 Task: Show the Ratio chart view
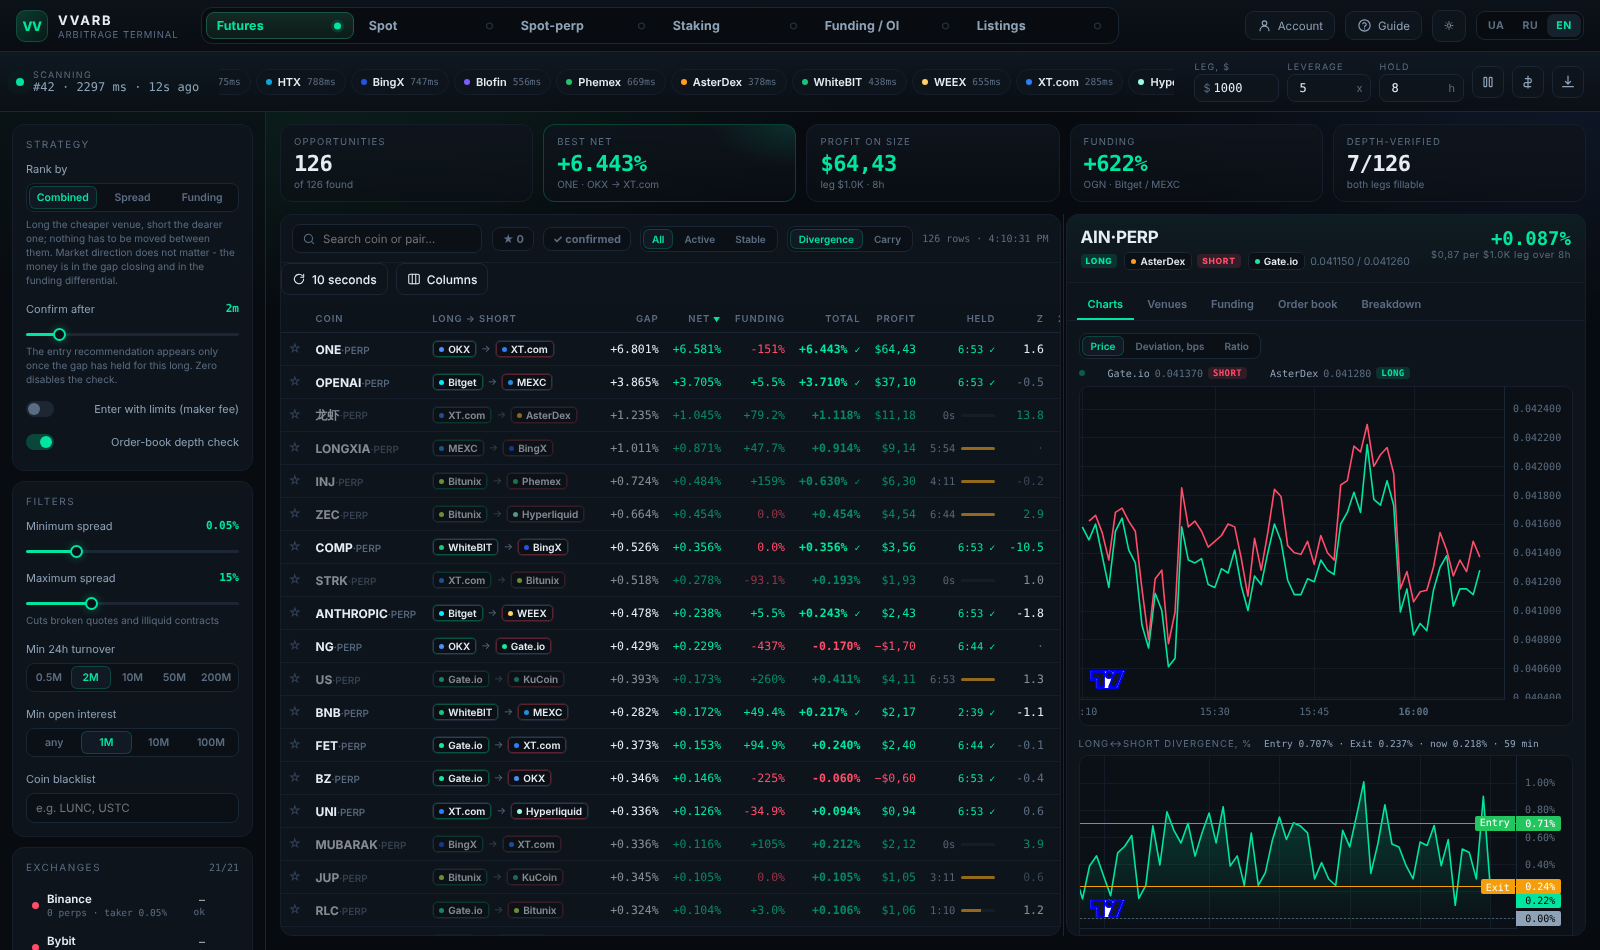1236,347
